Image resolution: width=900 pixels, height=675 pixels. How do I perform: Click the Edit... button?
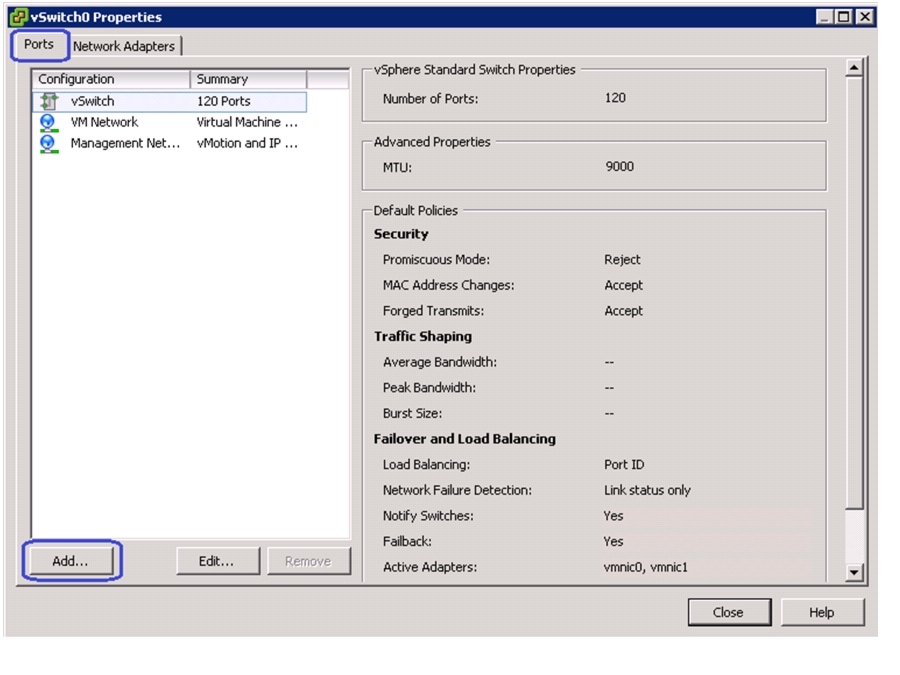[x=217, y=561]
